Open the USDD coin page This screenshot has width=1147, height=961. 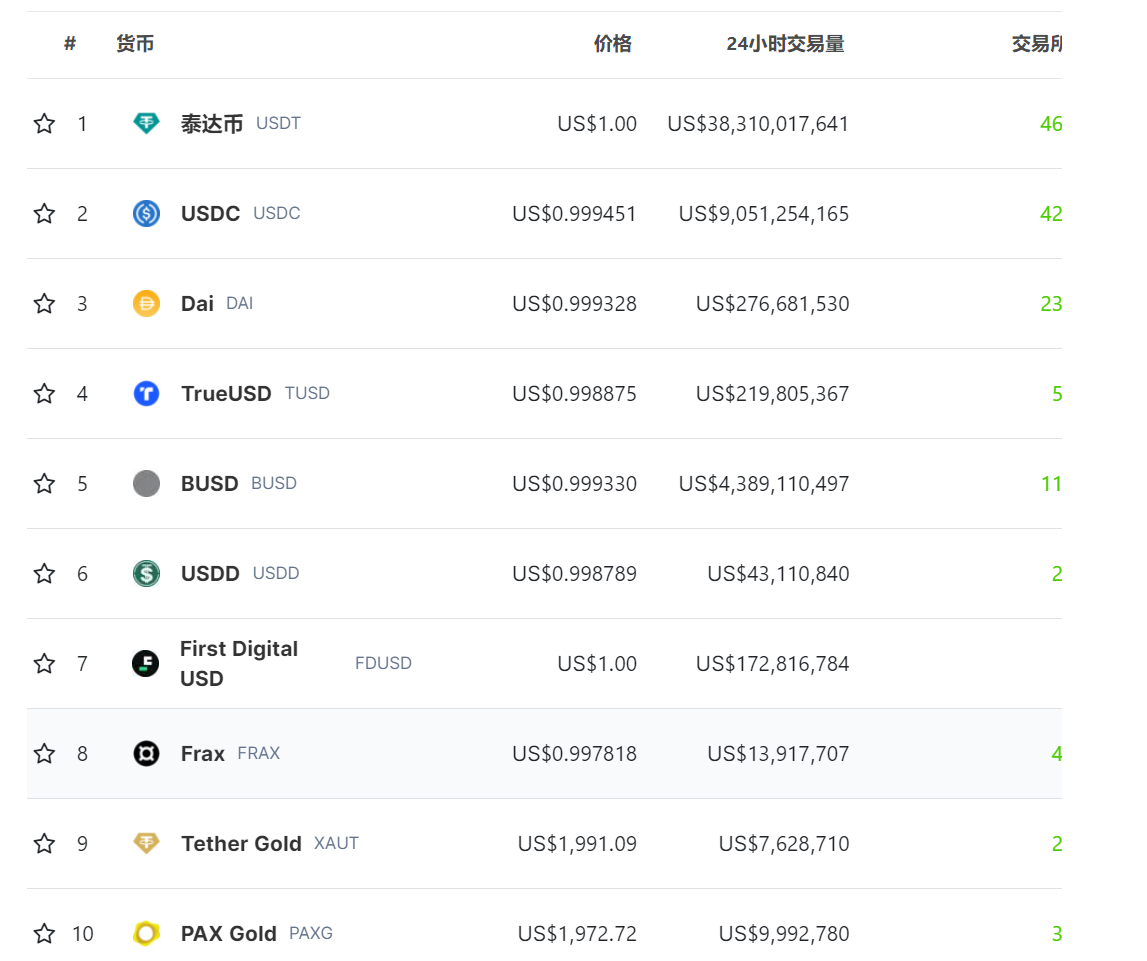coord(210,573)
